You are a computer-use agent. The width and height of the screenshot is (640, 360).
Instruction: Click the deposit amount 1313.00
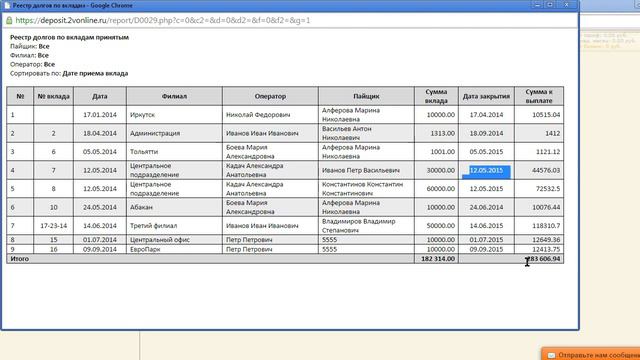pos(442,133)
